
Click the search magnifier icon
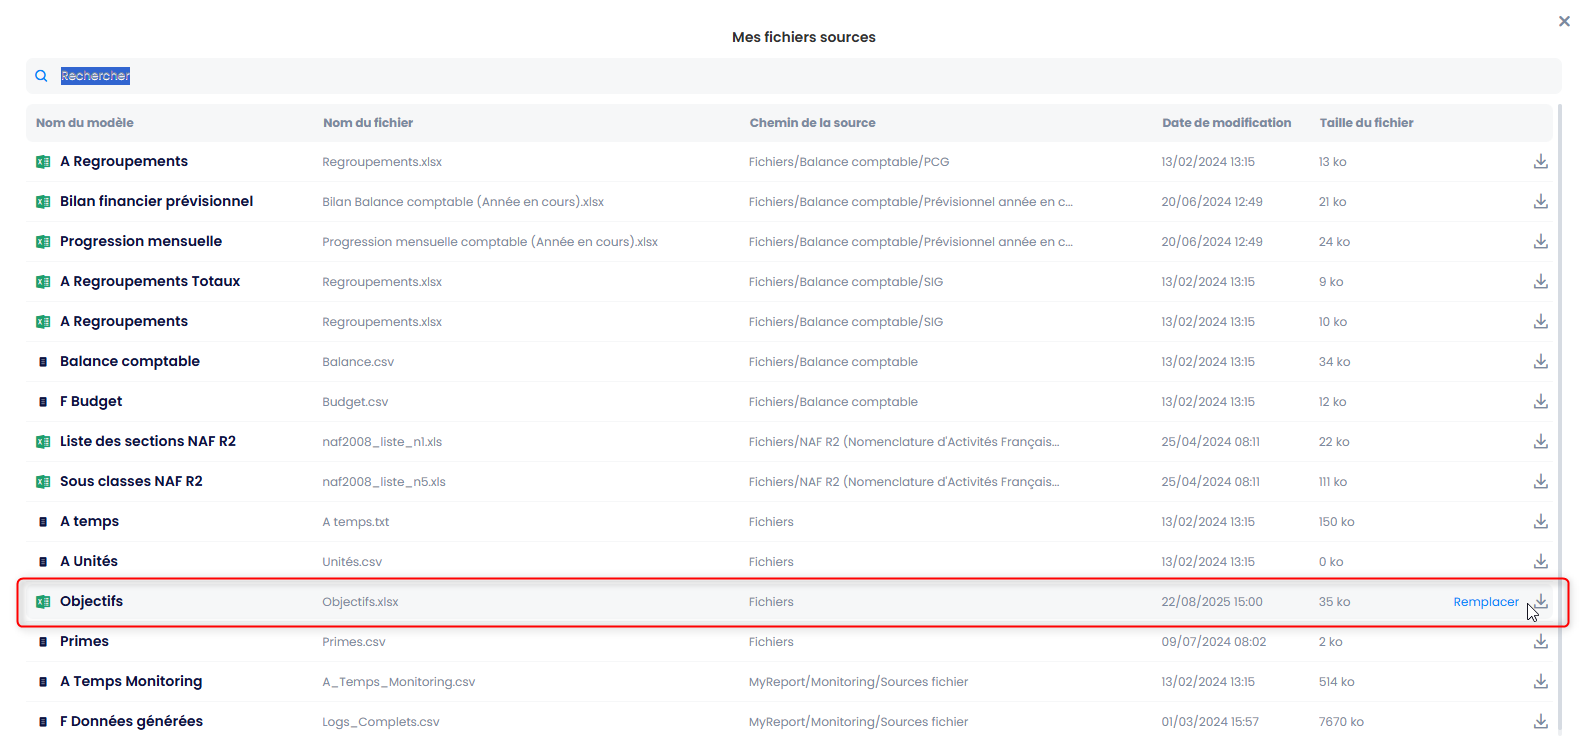tap(41, 76)
